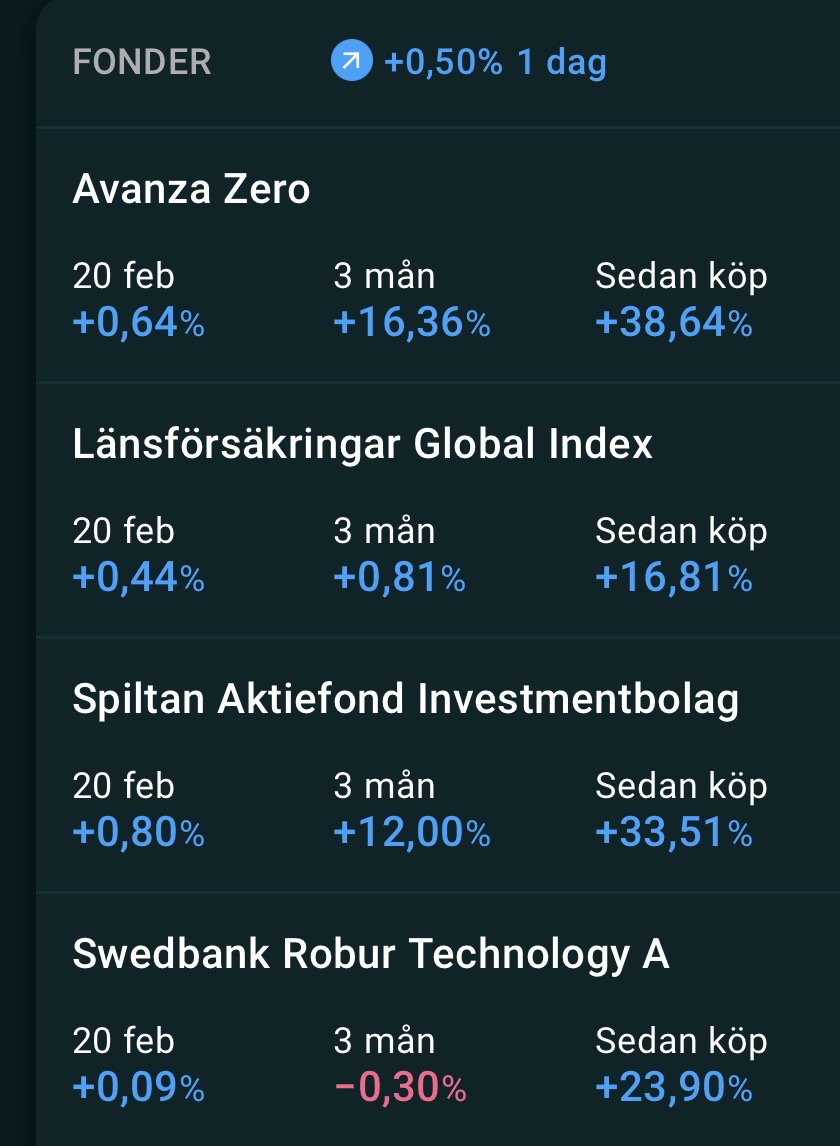Open Spiltan Aktiefond Investmentbolag fund
Image resolution: width=840 pixels, height=1146 pixels.
pyautogui.click(x=405, y=700)
